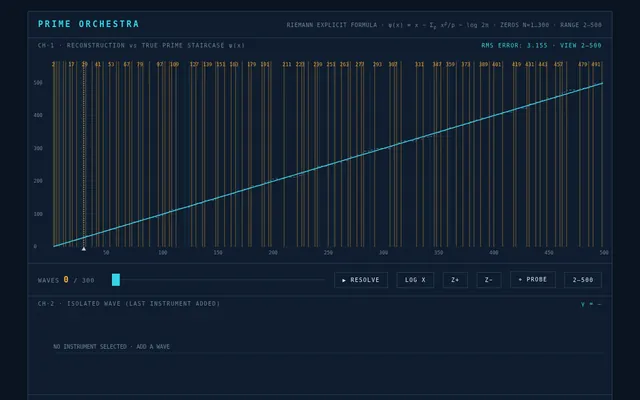Click the RMS ERROR: 3.155 readout
This screenshot has width=640, height=400.
coord(514,45)
